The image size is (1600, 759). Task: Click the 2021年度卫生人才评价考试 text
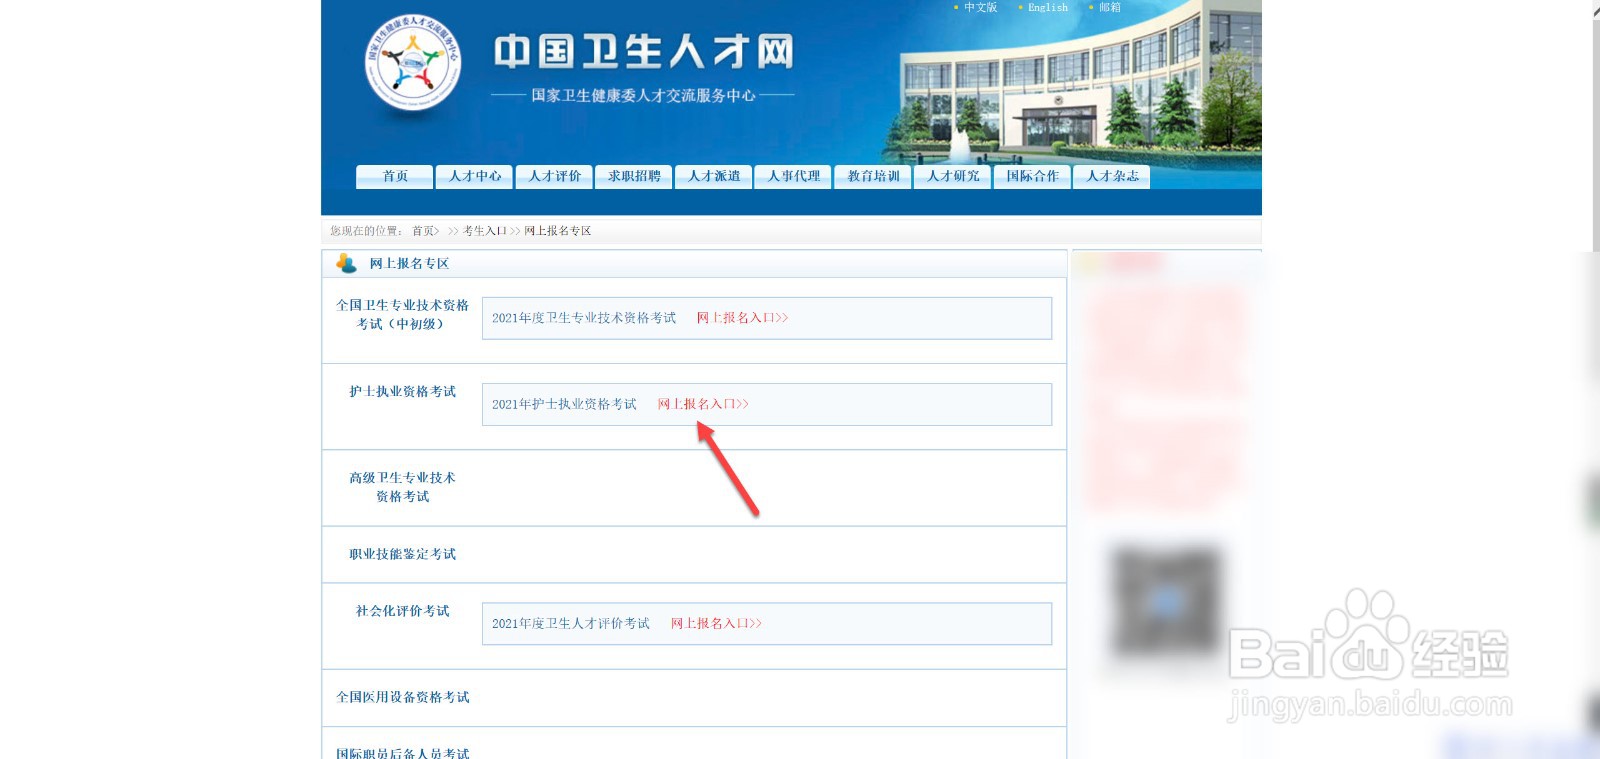tap(571, 623)
